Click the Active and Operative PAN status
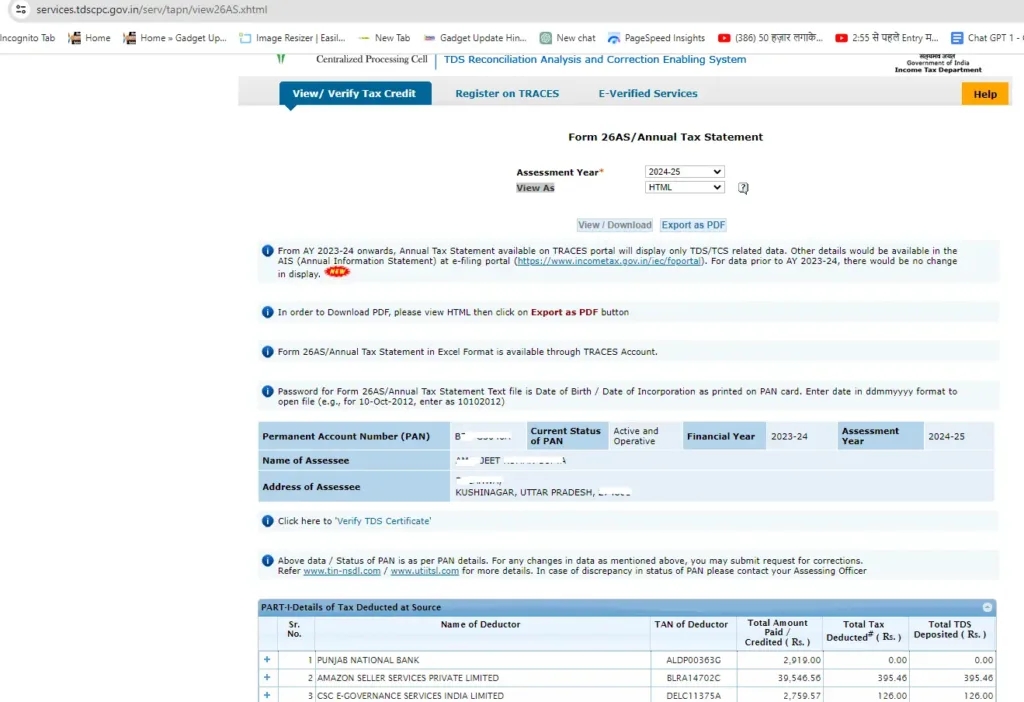 click(635, 436)
